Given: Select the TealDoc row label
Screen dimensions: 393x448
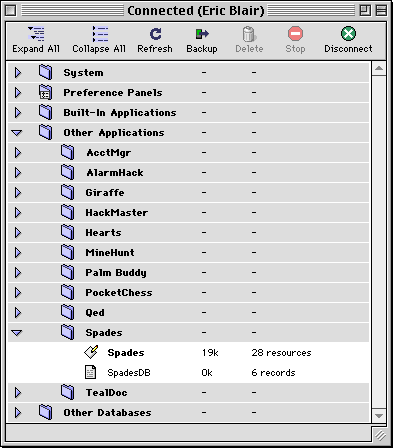Looking at the screenshot, I should tap(106, 393).
